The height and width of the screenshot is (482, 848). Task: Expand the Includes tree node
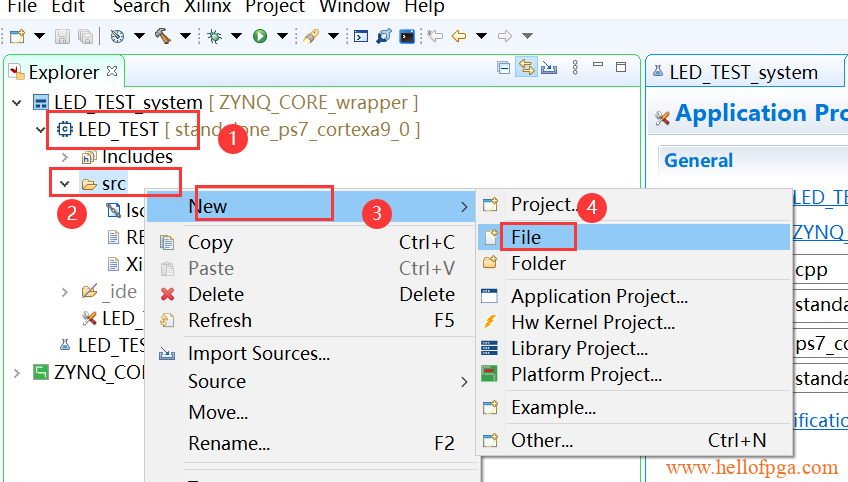click(x=65, y=157)
